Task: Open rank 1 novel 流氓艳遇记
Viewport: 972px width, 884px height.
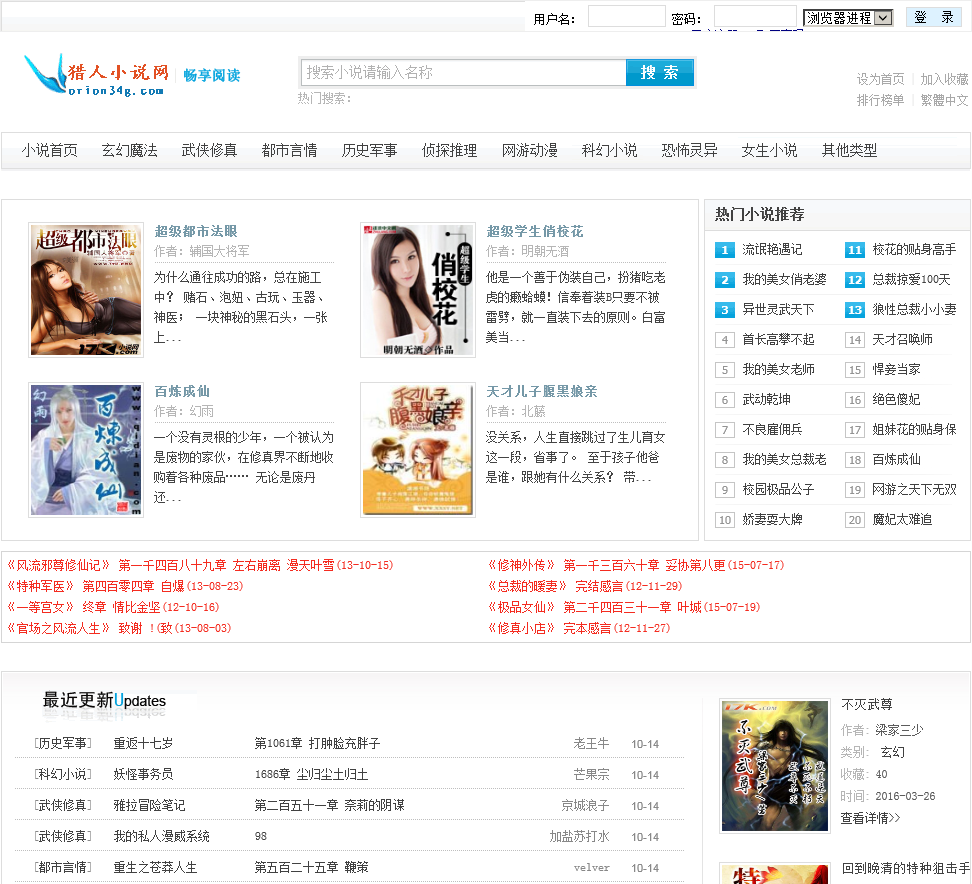Action: click(772, 250)
